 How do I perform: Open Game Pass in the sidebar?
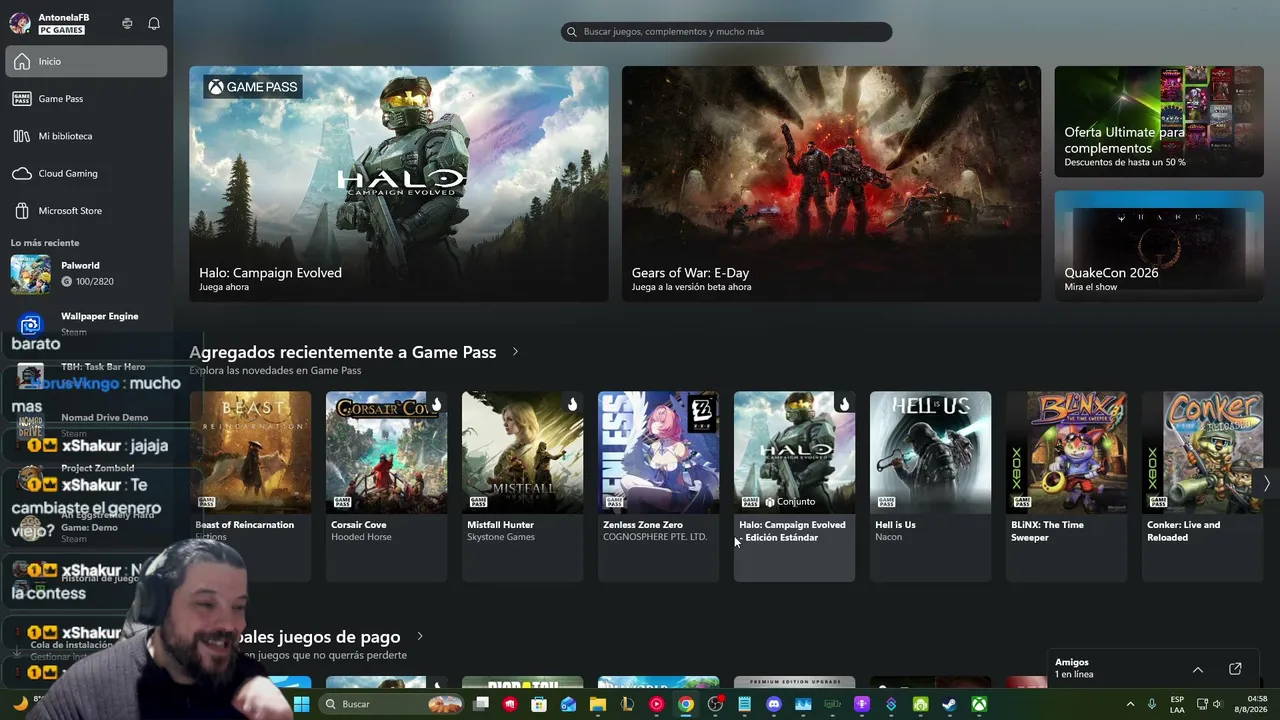tap(86, 99)
